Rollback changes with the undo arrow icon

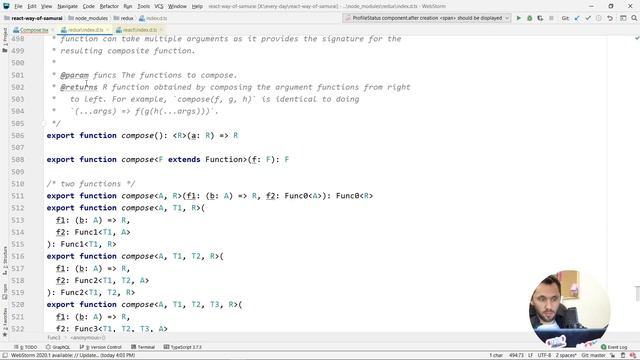[x=610, y=18]
